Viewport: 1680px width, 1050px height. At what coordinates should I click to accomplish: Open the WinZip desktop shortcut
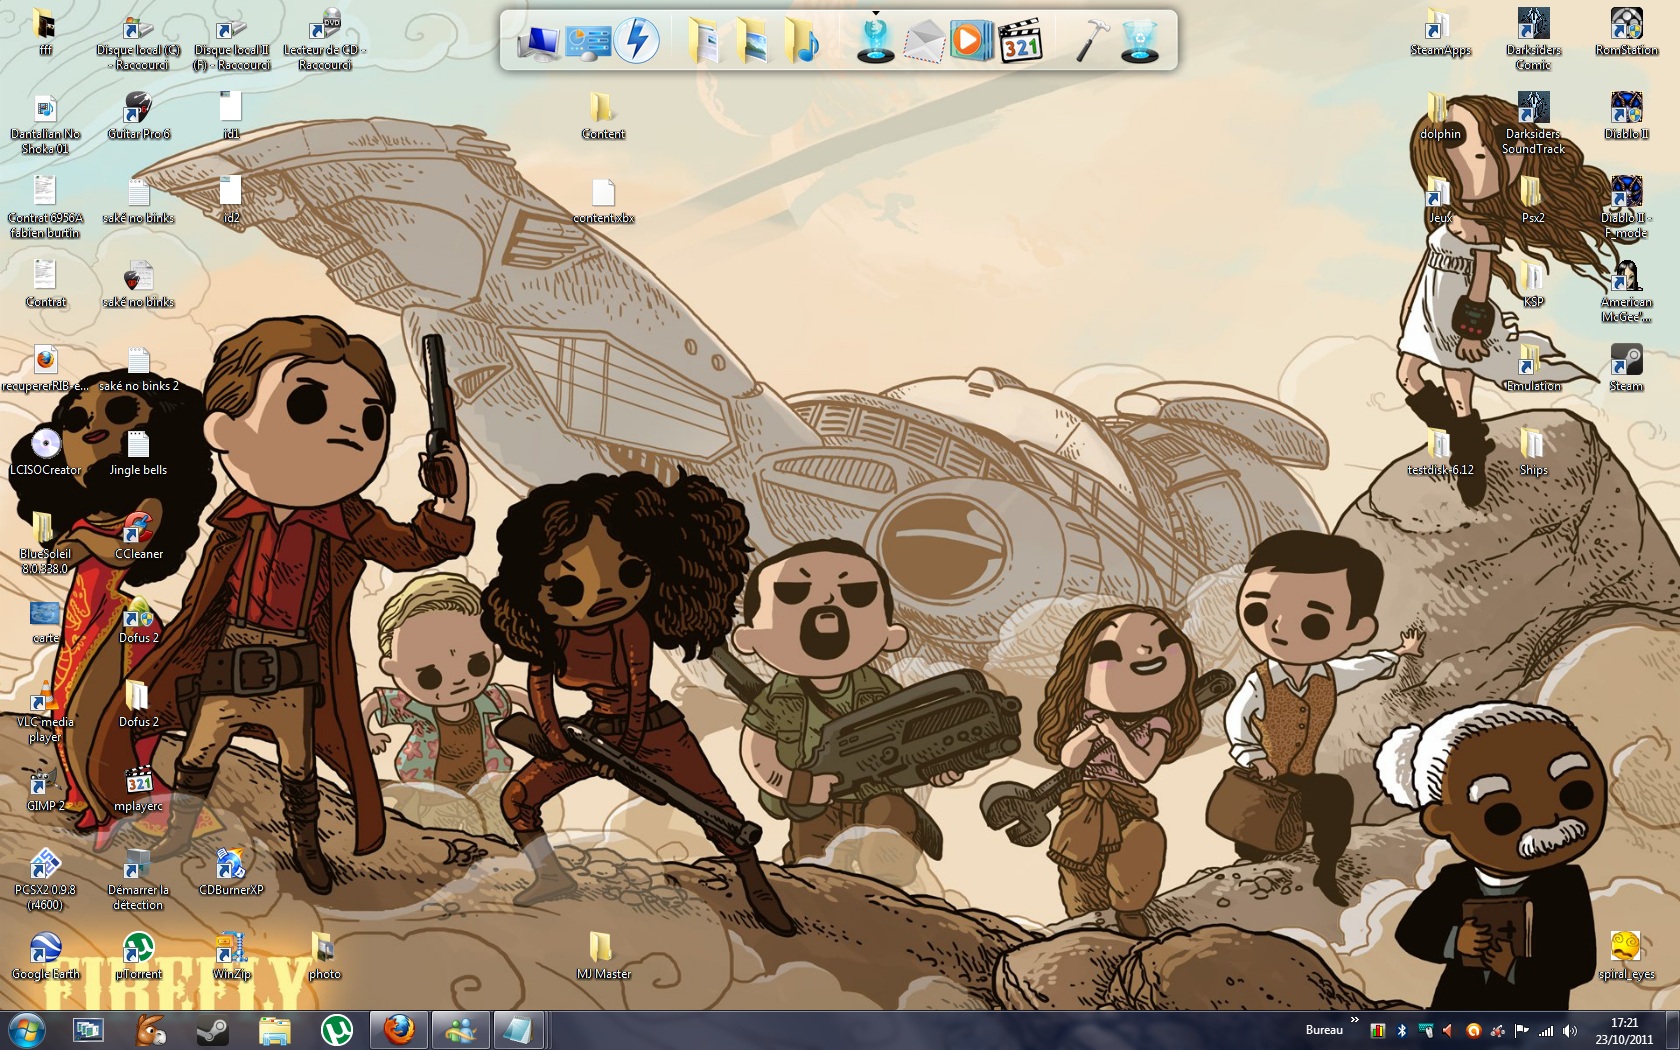point(231,955)
